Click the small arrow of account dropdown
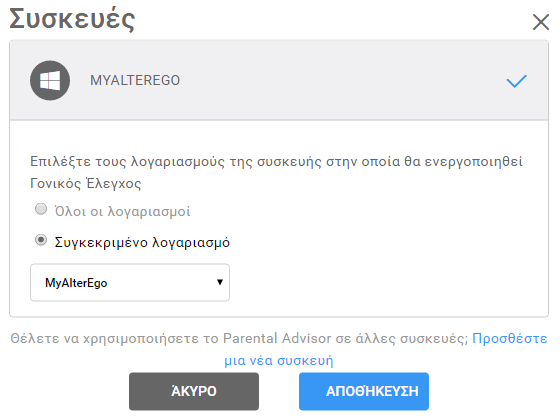This screenshot has width=560, height=420. coord(220,282)
